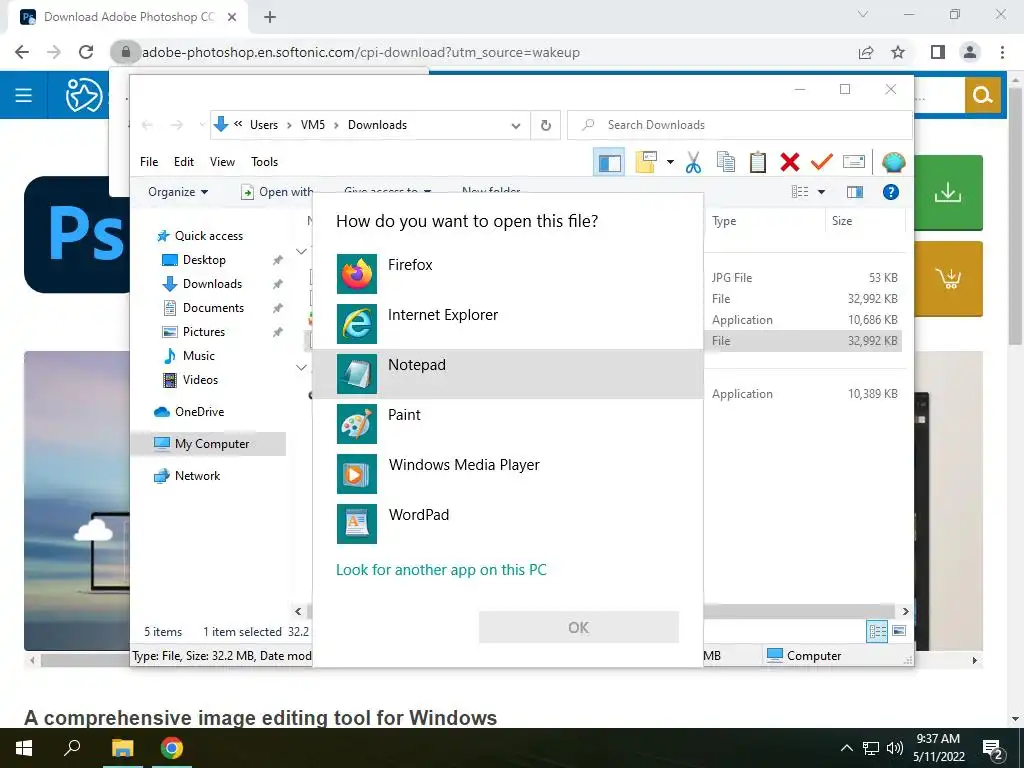Click the red X Delete toolbar icon
This screenshot has width=1024, height=768.
point(790,162)
